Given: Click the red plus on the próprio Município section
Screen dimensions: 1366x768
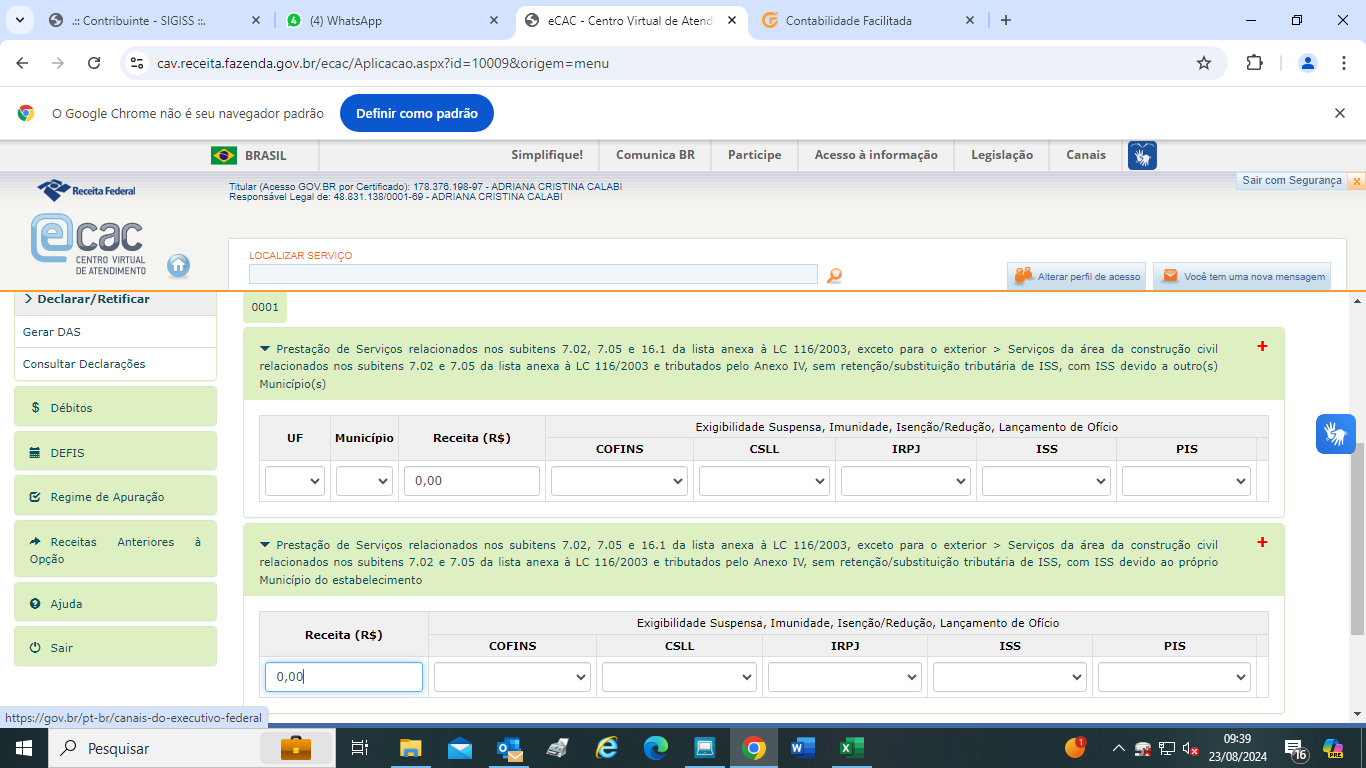Looking at the screenshot, I should (x=1262, y=542).
